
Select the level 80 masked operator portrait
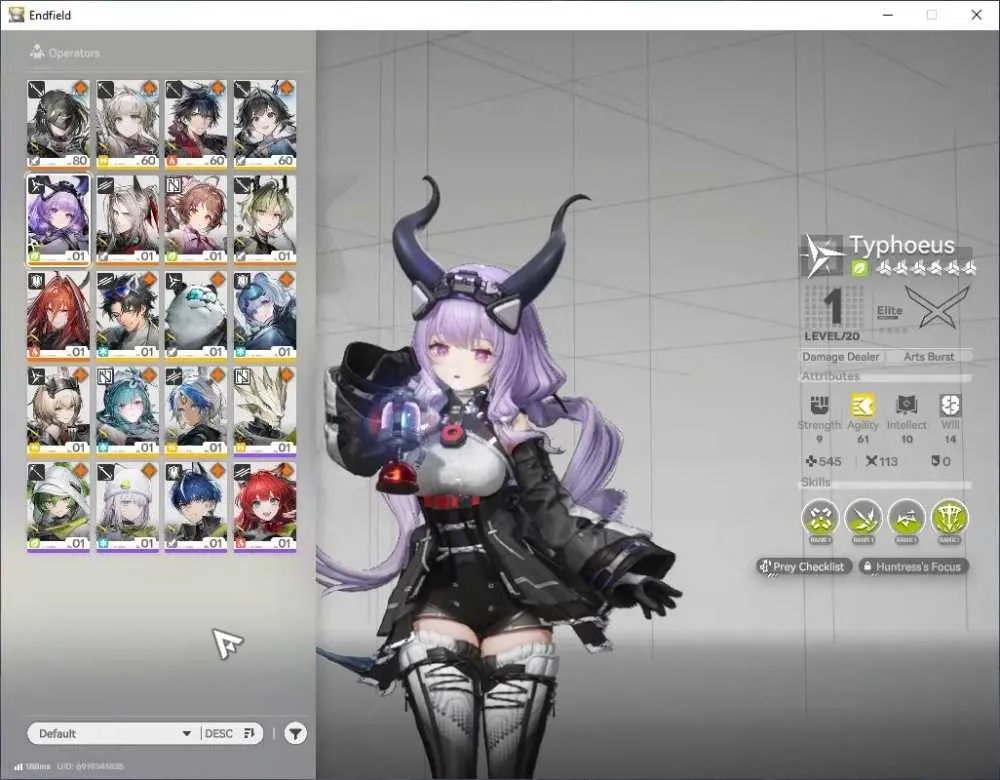click(x=58, y=124)
